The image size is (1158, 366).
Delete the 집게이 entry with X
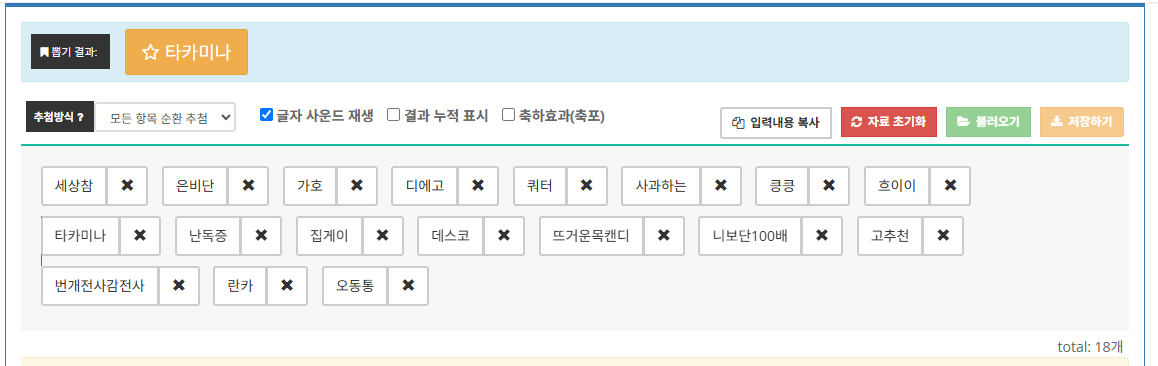(x=382, y=236)
